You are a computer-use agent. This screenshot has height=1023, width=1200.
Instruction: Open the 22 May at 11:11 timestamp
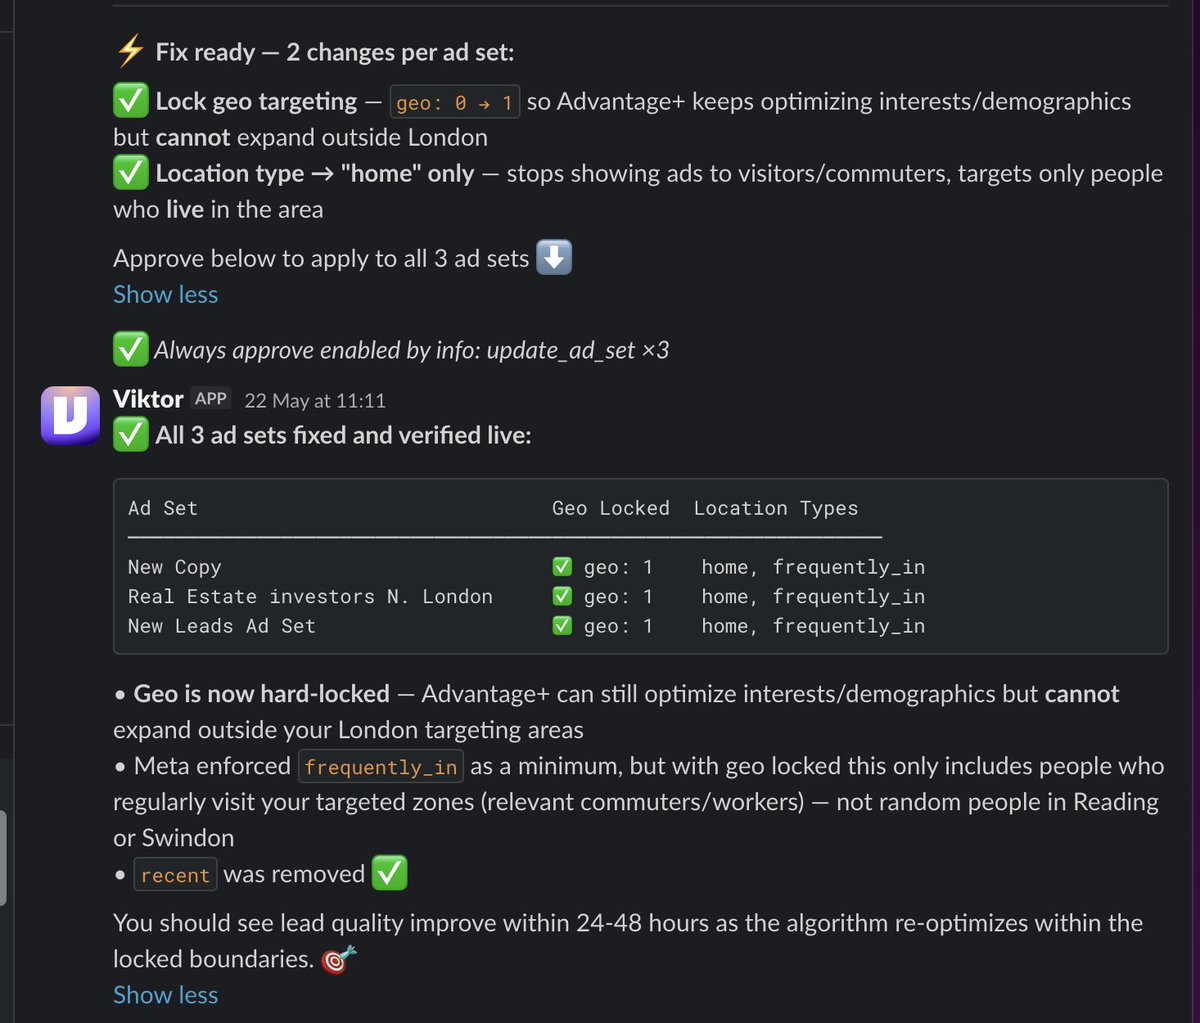pos(315,400)
